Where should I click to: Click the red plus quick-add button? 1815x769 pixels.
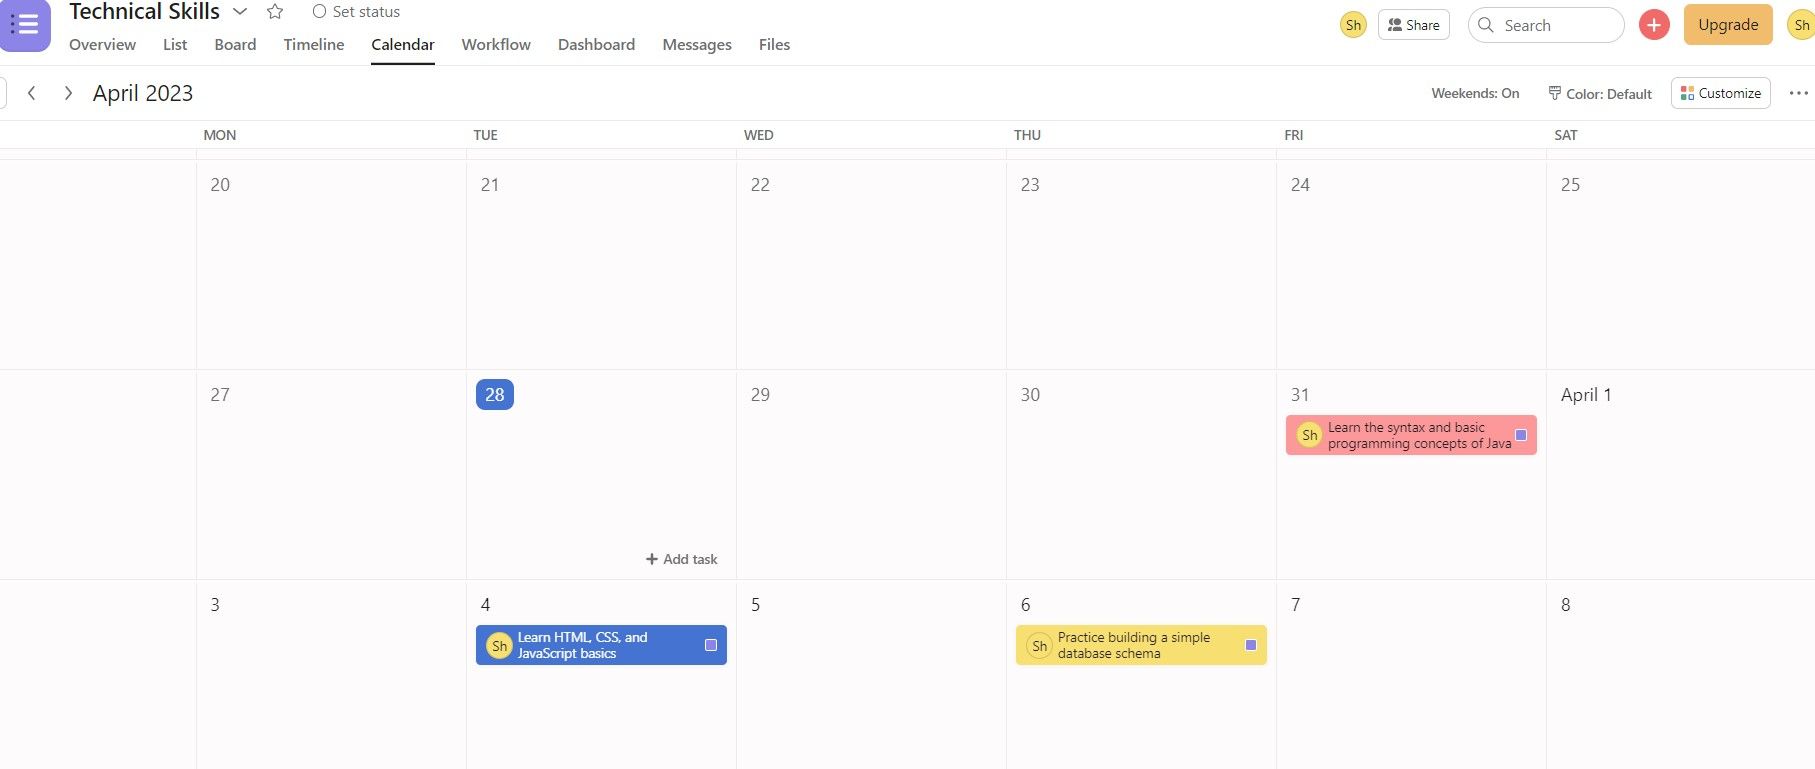tap(1654, 25)
